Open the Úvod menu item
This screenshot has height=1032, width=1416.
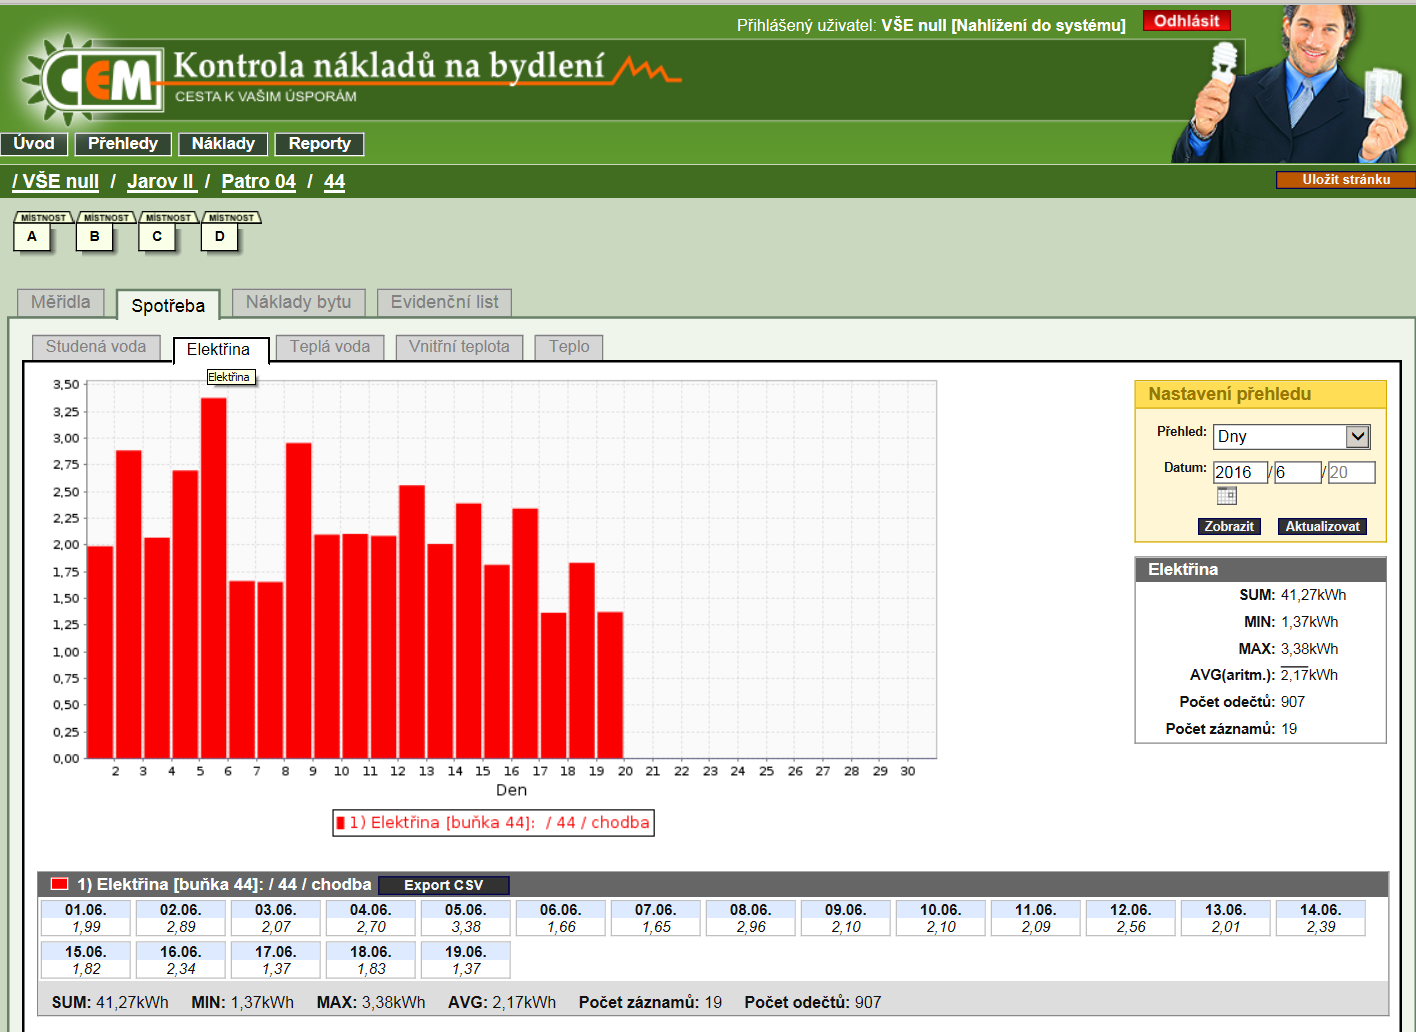[x=34, y=144]
